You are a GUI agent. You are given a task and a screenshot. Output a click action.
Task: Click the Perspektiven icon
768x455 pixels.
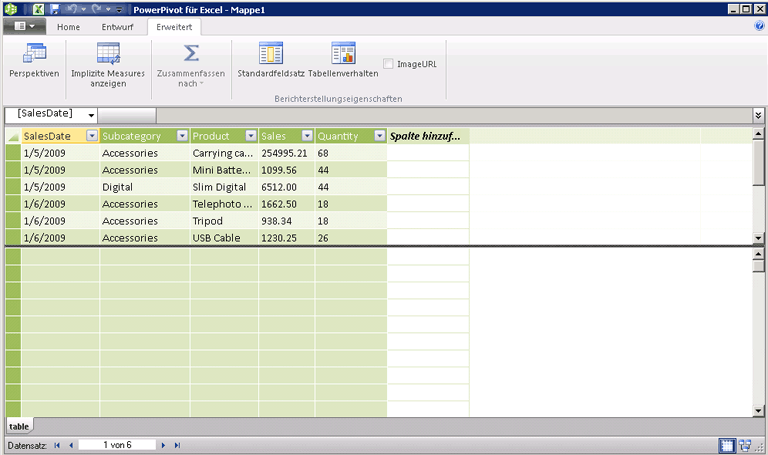pos(34,53)
